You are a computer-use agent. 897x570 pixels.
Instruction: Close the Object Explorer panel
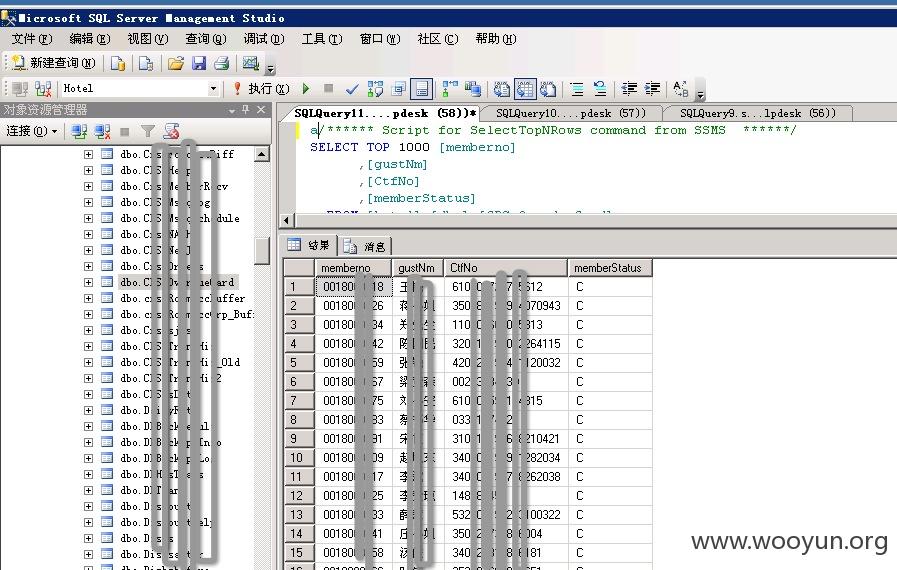[261, 109]
